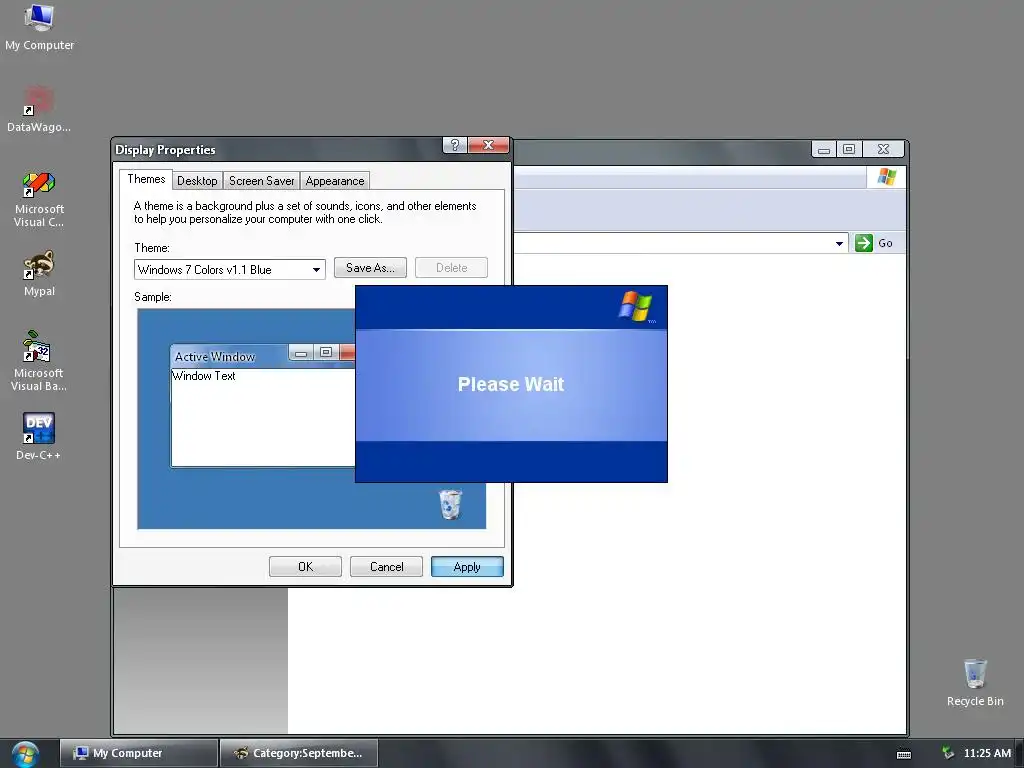Click the Please Wait message

(511, 384)
